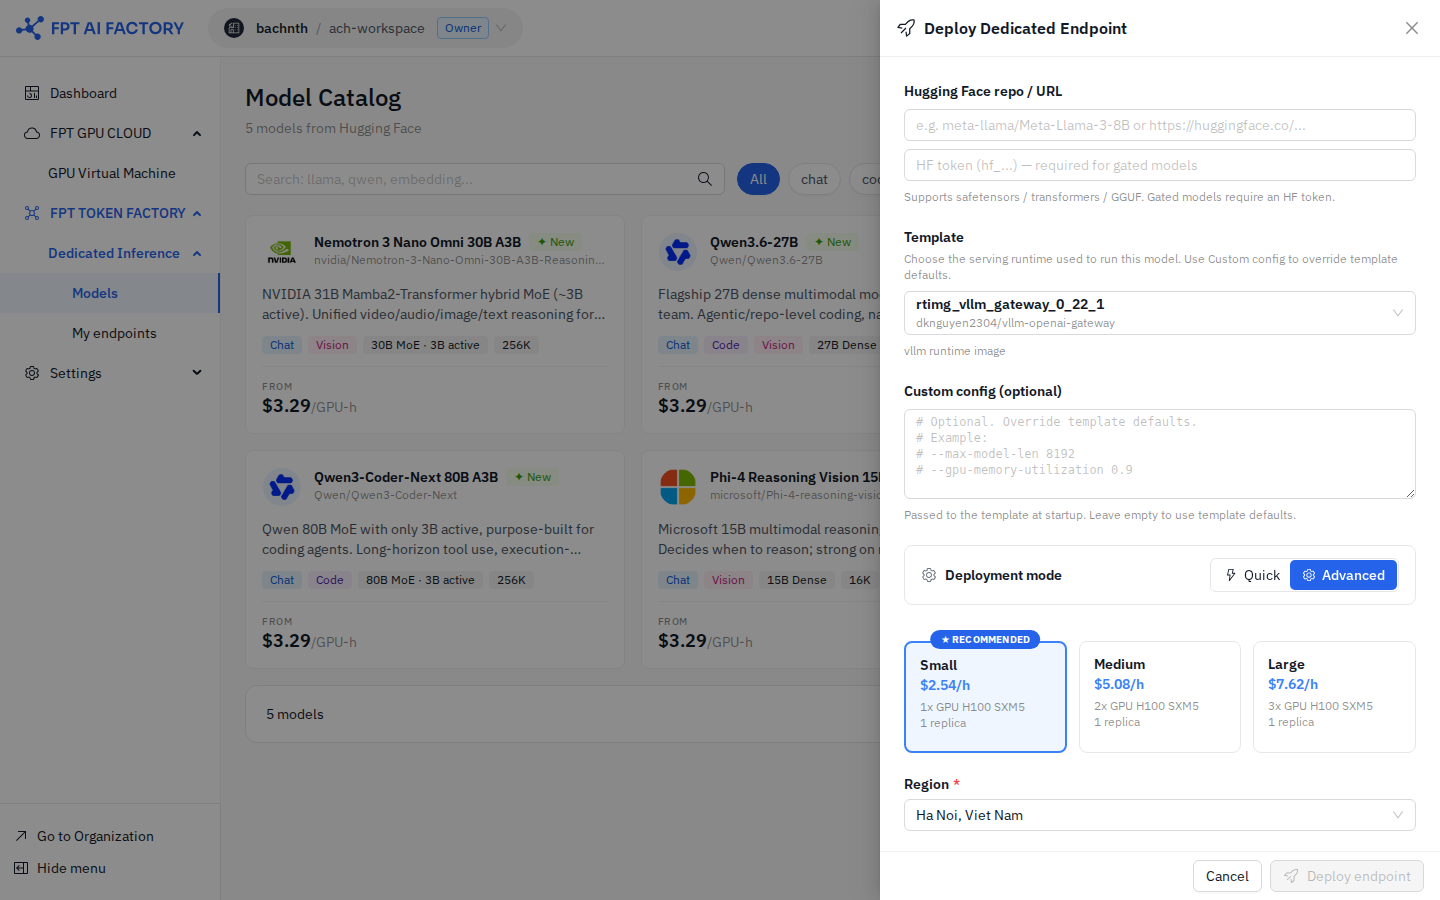Click the Owner role badge
The width and height of the screenshot is (1440, 900).
pos(463,28)
